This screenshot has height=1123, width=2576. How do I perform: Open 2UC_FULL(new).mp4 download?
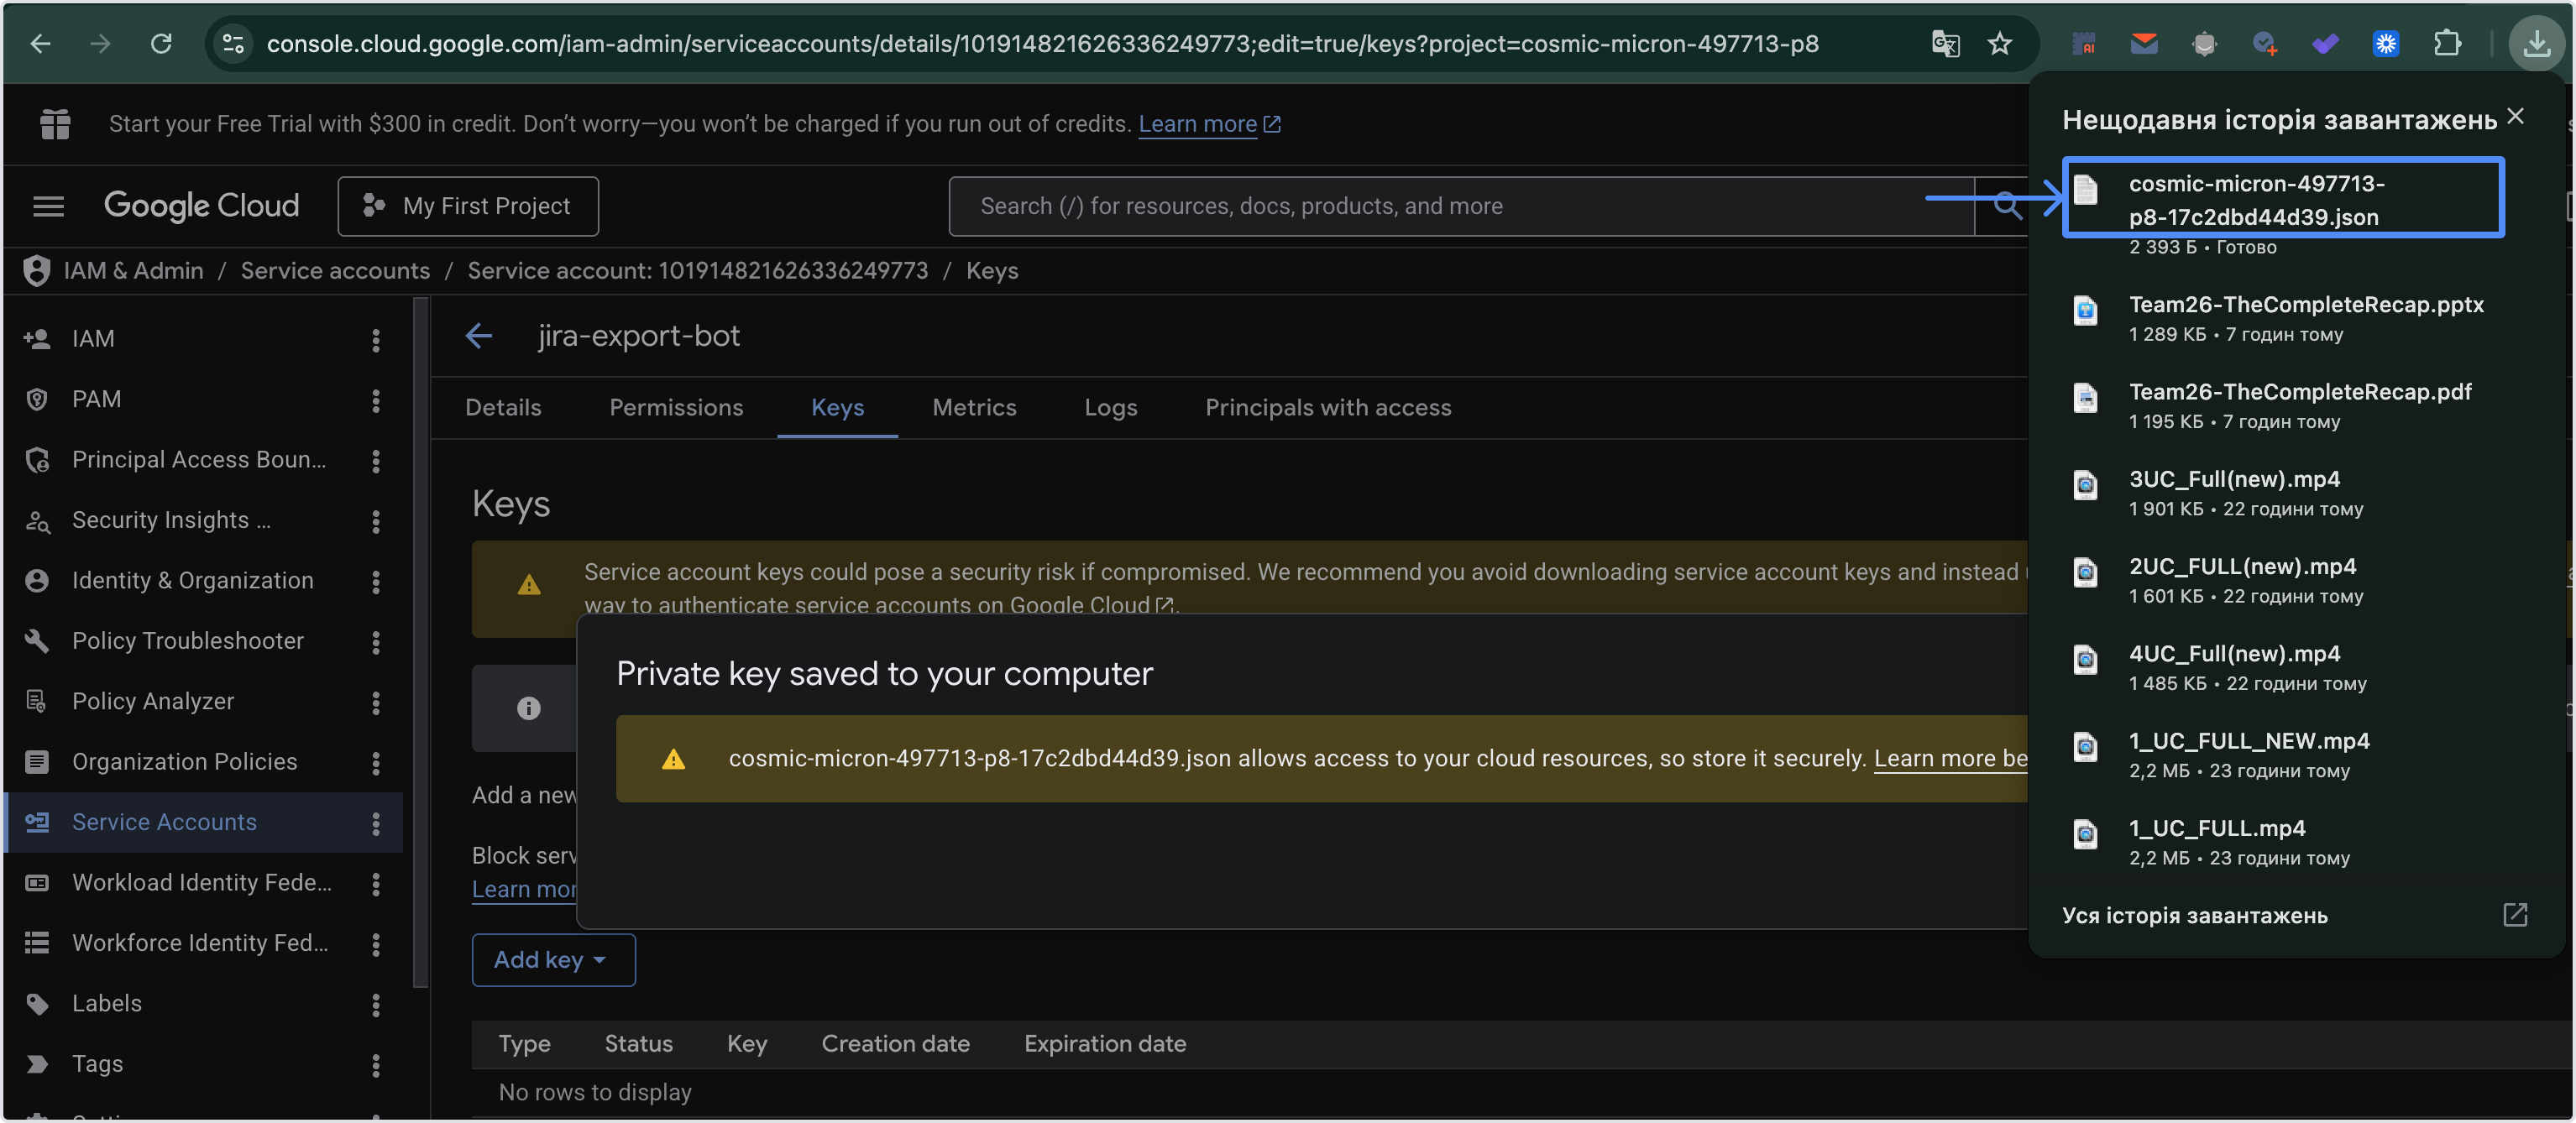2242,566
